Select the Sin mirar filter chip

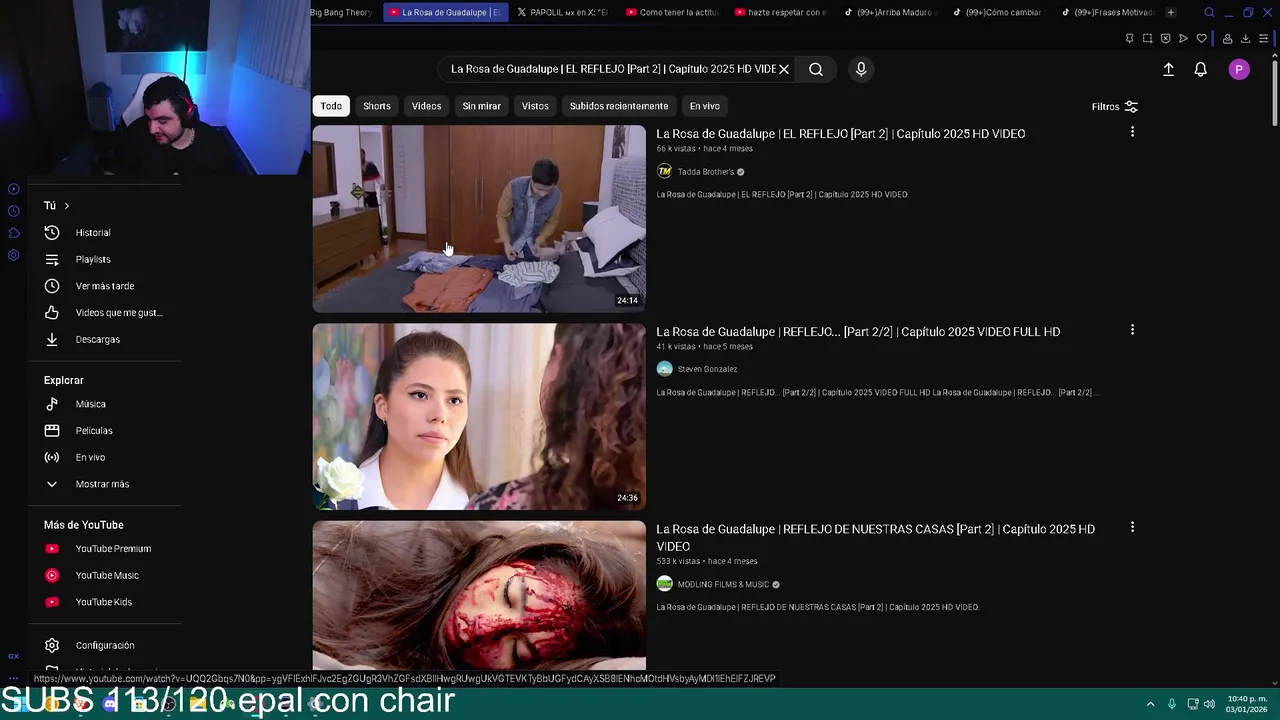(x=481, y=106)
